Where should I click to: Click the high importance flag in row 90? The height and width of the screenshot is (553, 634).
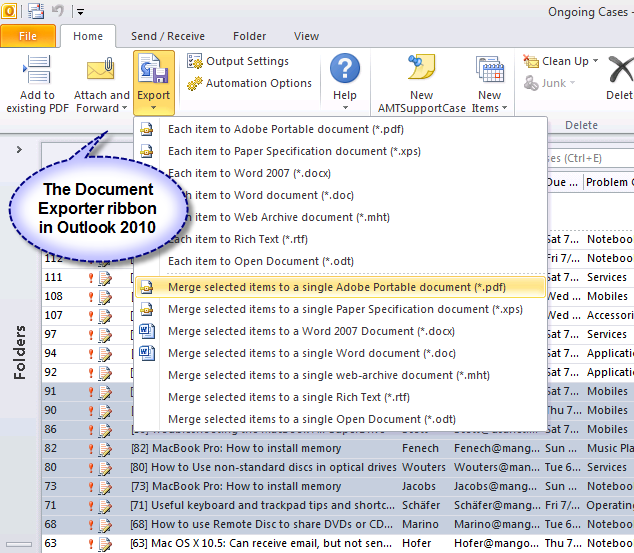pyautogui.click(x=91, y=411)
